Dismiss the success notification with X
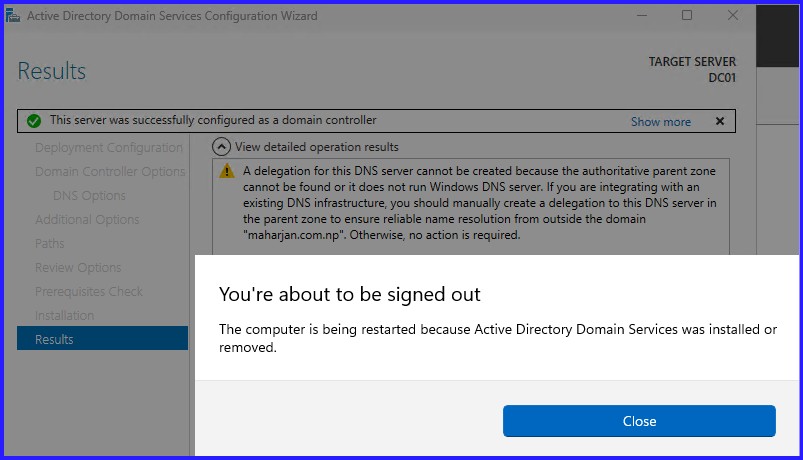The width and height of the screenshot is (803, 460). click(x=720, y=121)
